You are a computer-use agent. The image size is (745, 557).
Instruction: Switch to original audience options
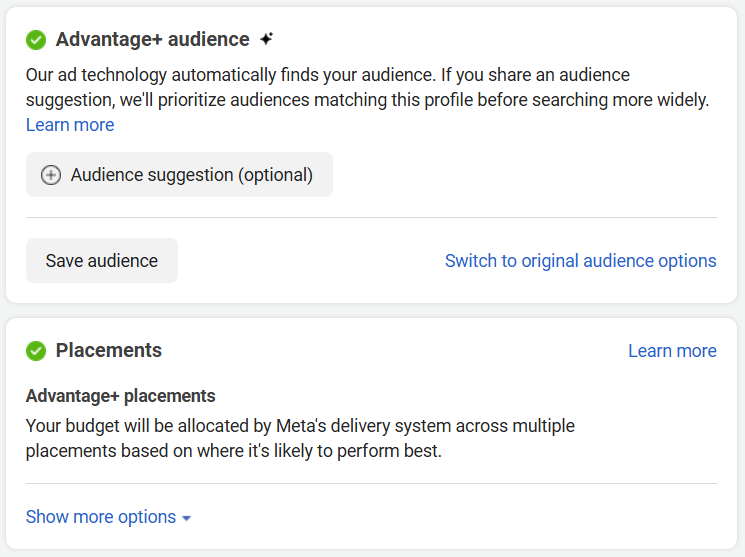click(x=580, y=261)
